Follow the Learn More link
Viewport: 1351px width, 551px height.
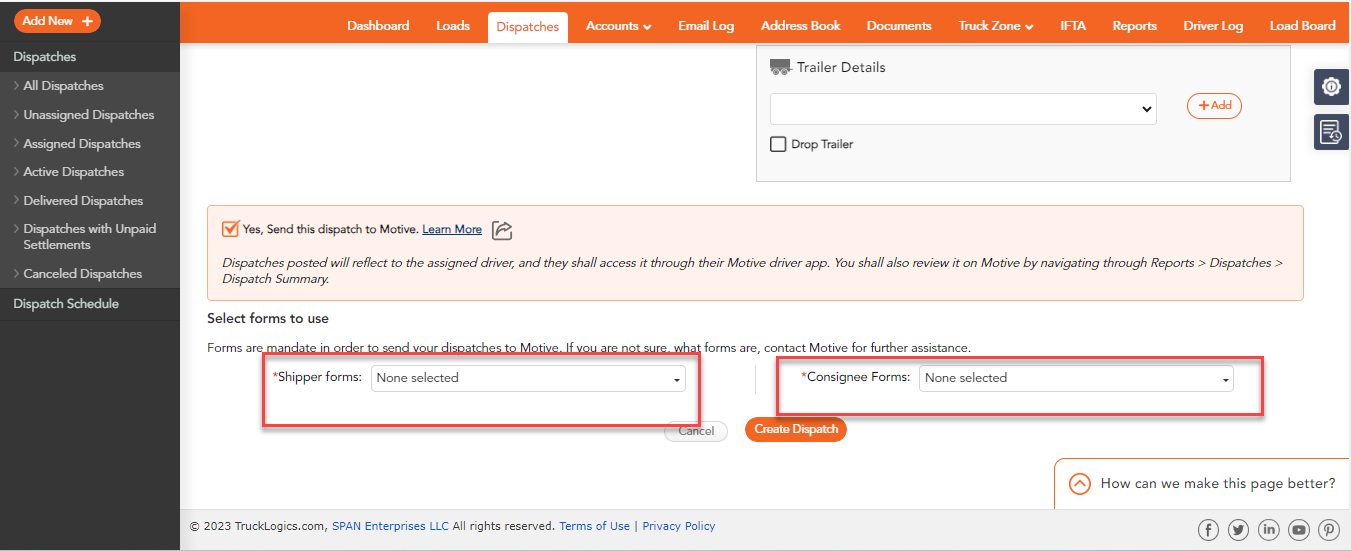pos(452,229)
